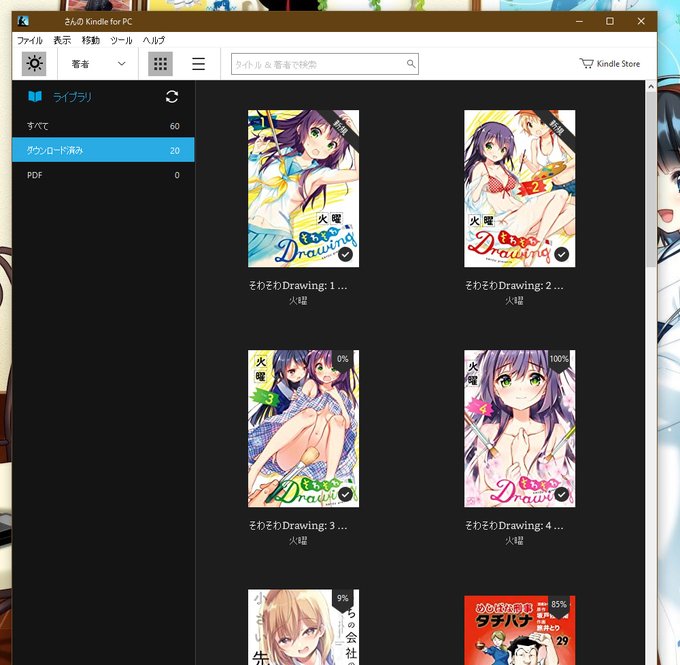Click the 新規 ribbon on volume 2

coord(558,128)
